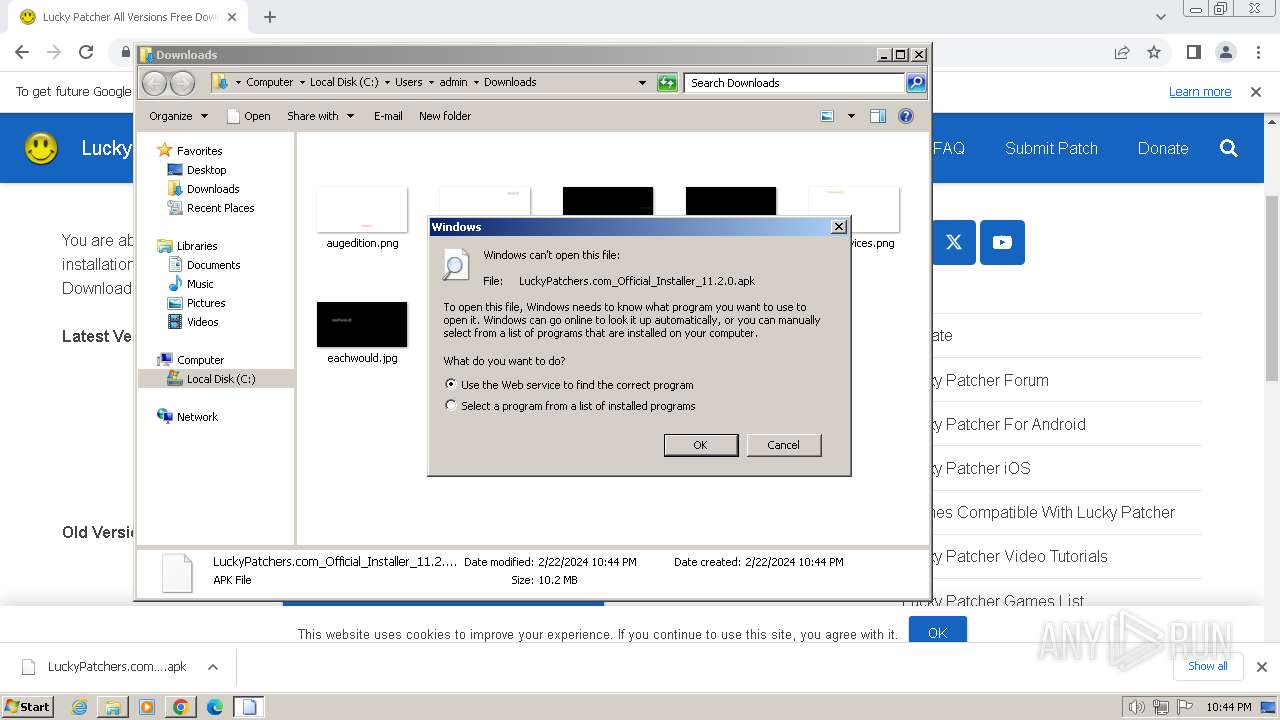Expand download item options chevron

(213, 667)
